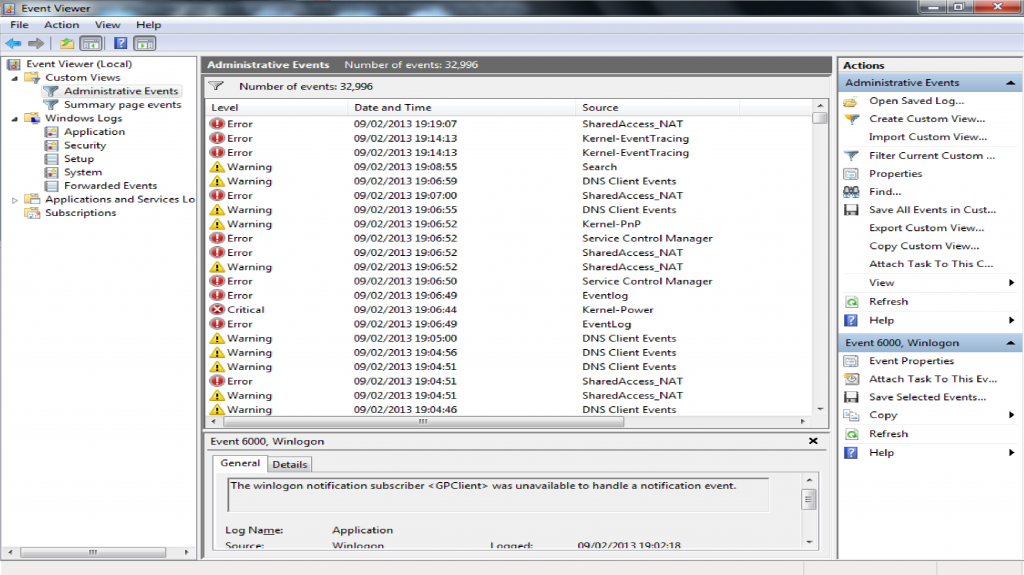1024x575 pixels.
Task: Expand Help submenu arrow under Event 6000
Action: pos(1012,452)
